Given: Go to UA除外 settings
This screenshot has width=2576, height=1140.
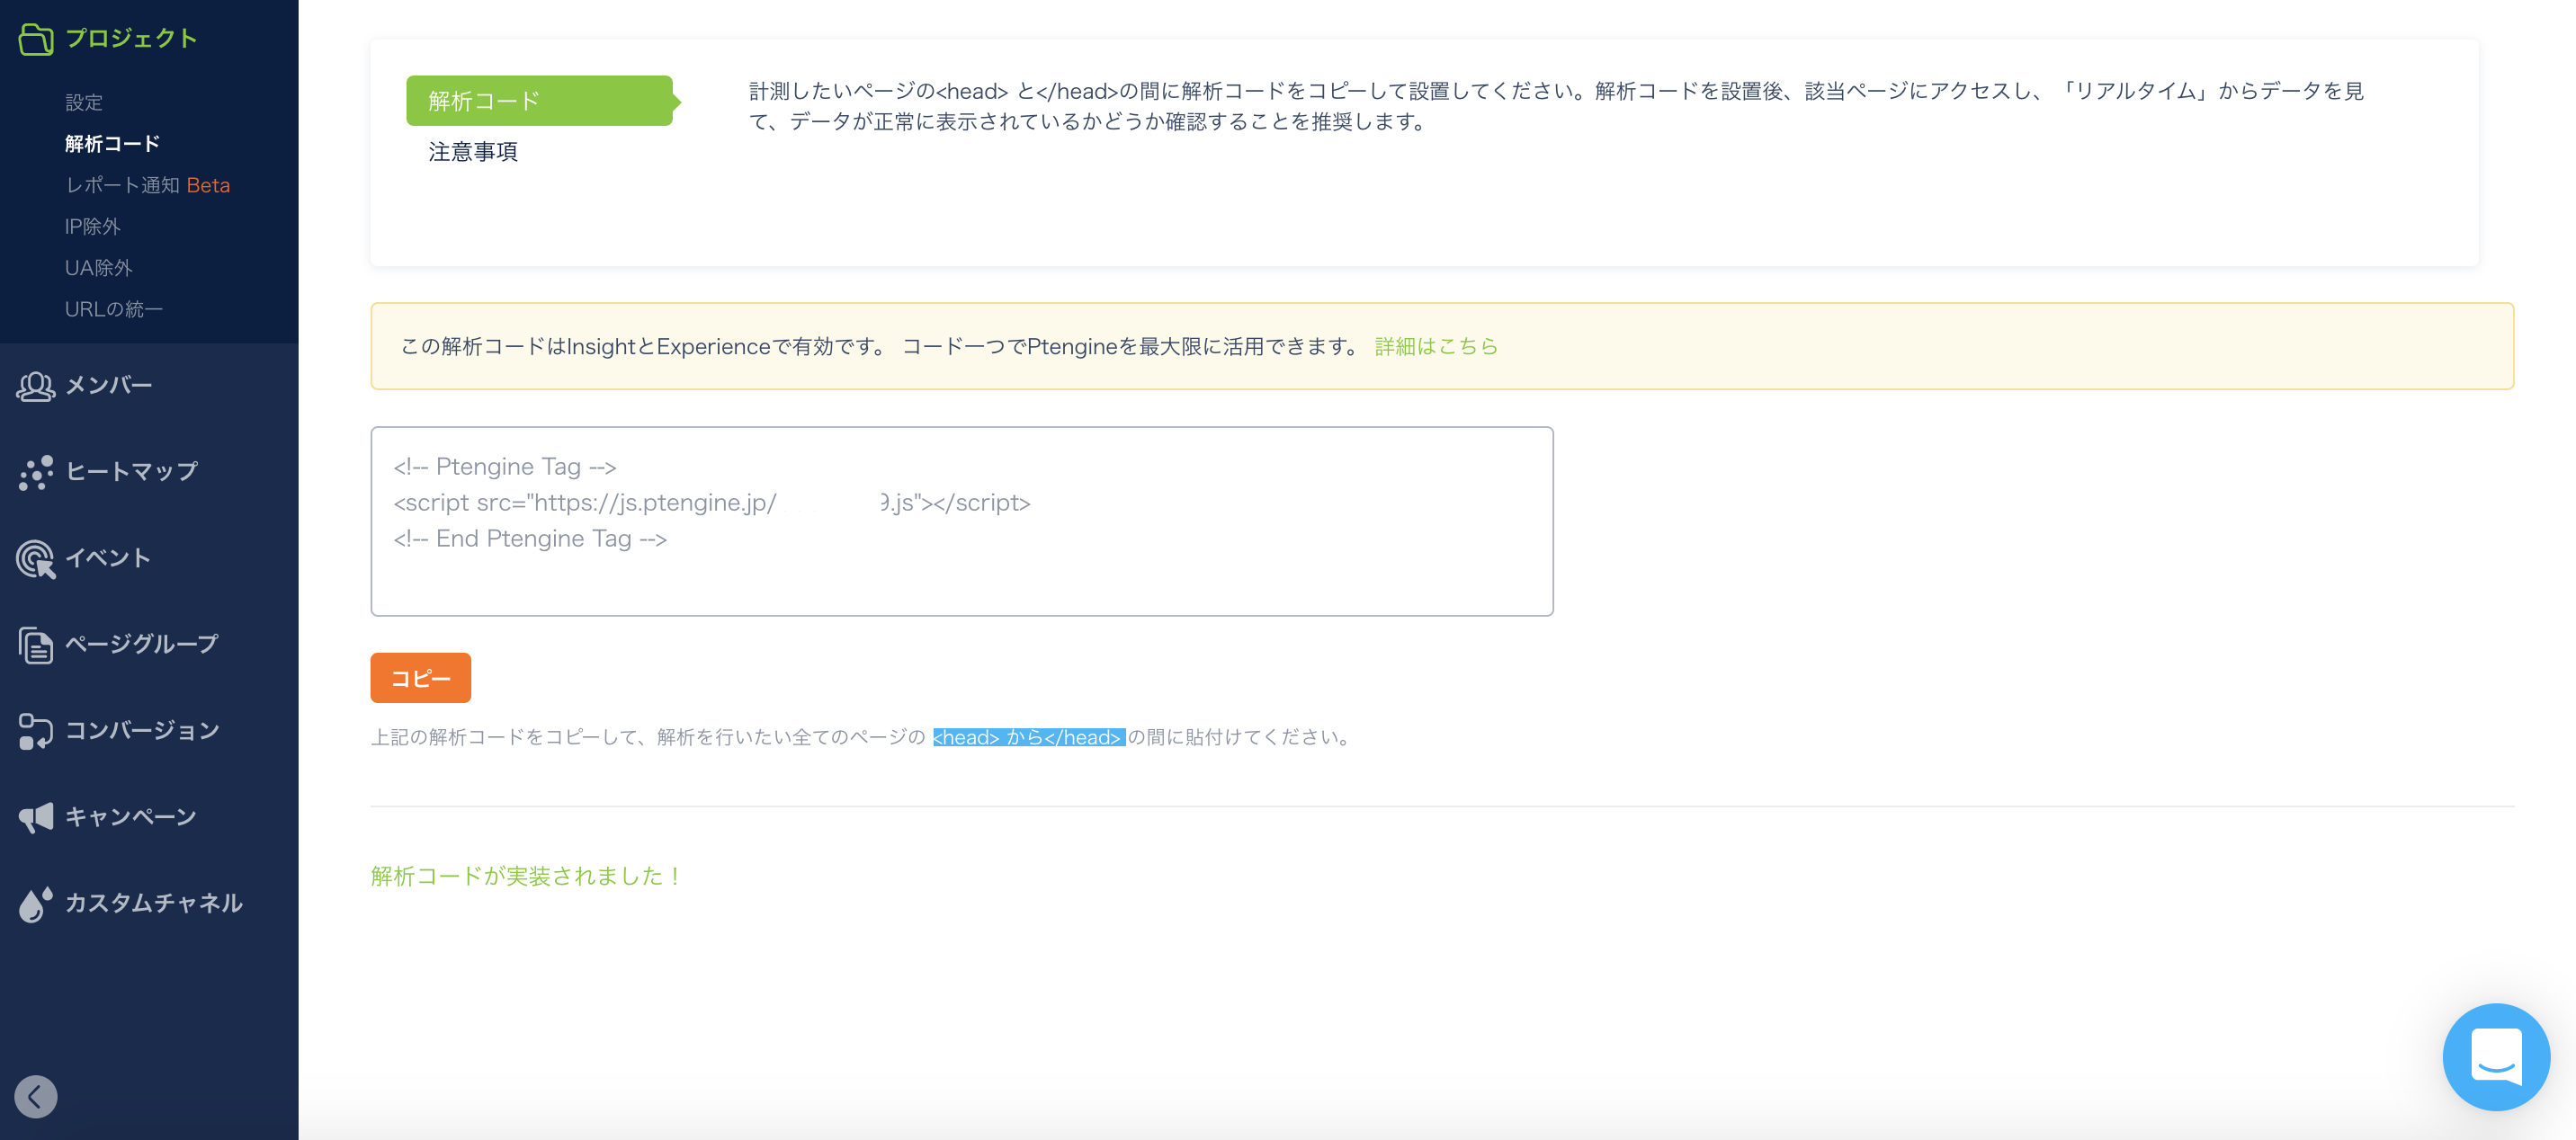Looking at the screenshot, I should coord(98,268).
